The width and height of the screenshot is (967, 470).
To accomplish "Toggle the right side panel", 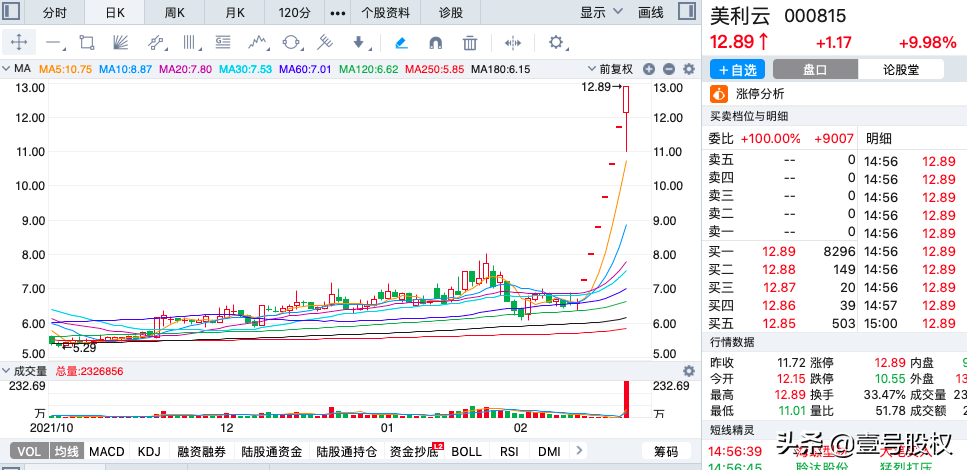I will [x=685, y=13].
